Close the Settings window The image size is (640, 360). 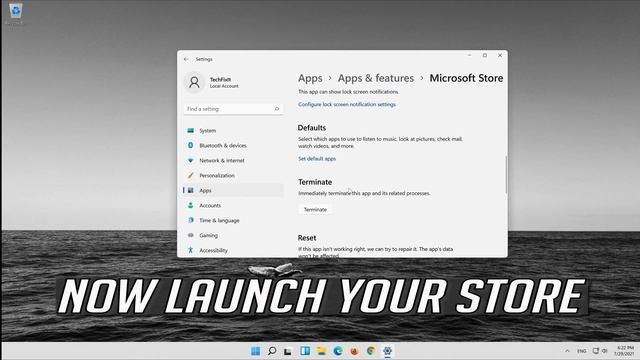coord(500,56)
